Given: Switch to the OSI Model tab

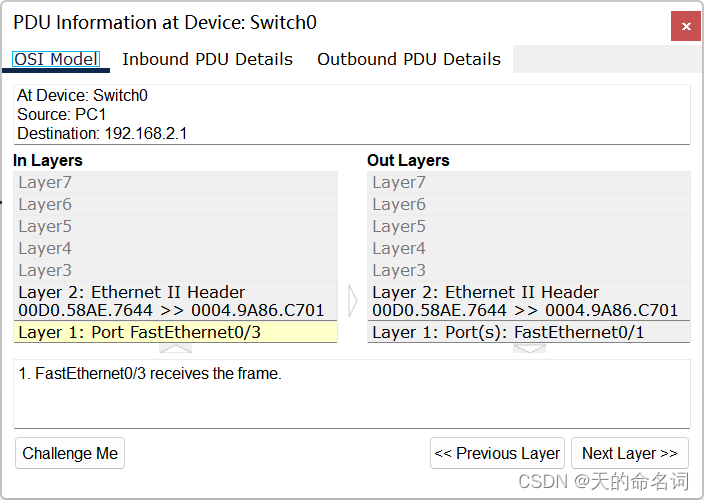Looking at the screenshot, I should [x=56, y=59].
